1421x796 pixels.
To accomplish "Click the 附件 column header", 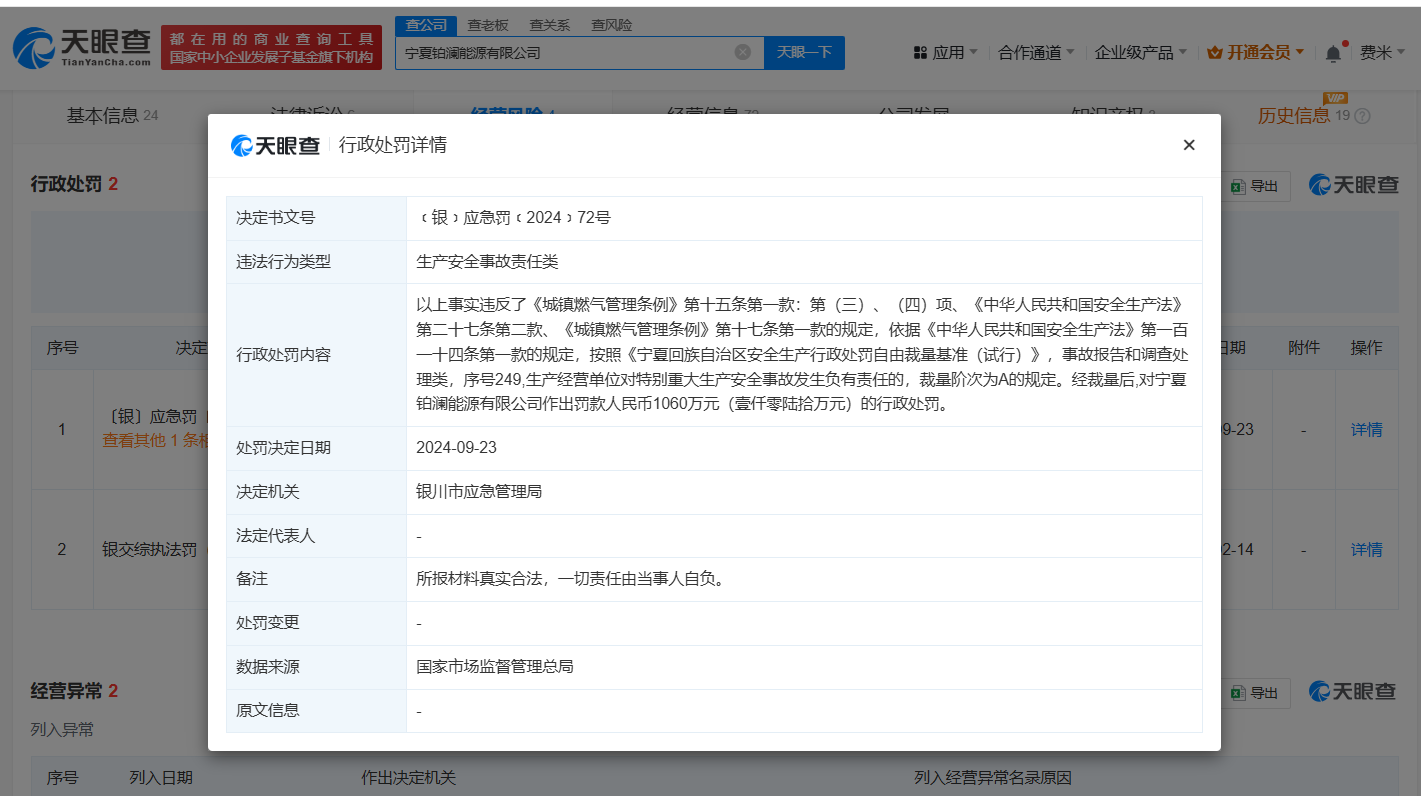I will tap(1304, 347).
